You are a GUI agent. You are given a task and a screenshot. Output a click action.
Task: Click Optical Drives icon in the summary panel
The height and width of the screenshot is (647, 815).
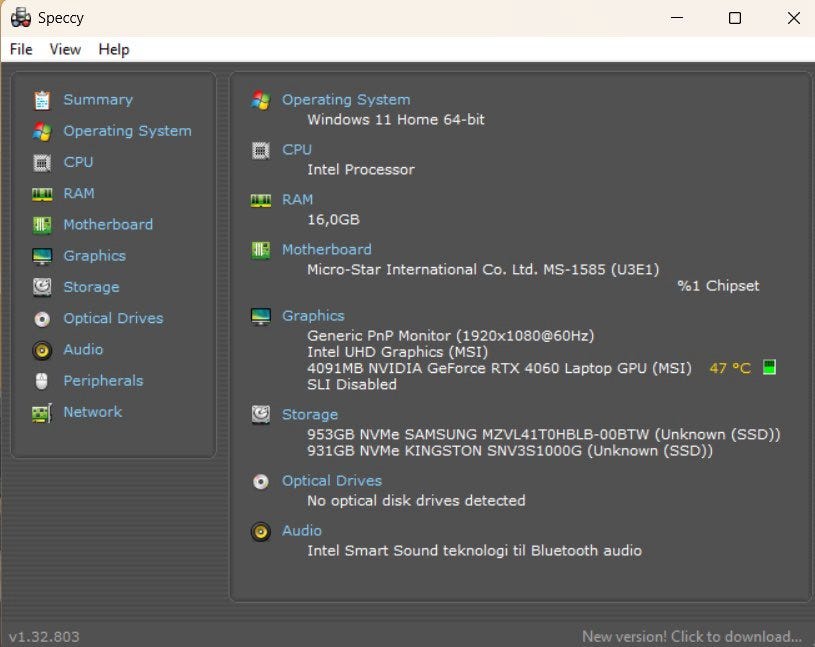click(x=261, y=481)
